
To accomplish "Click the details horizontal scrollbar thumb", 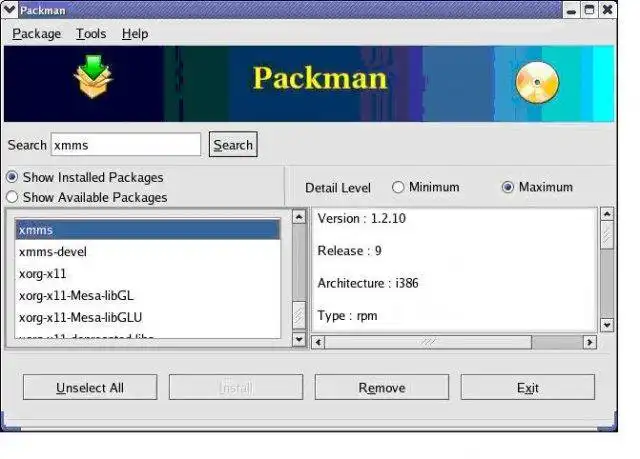I will pos(429,342).
